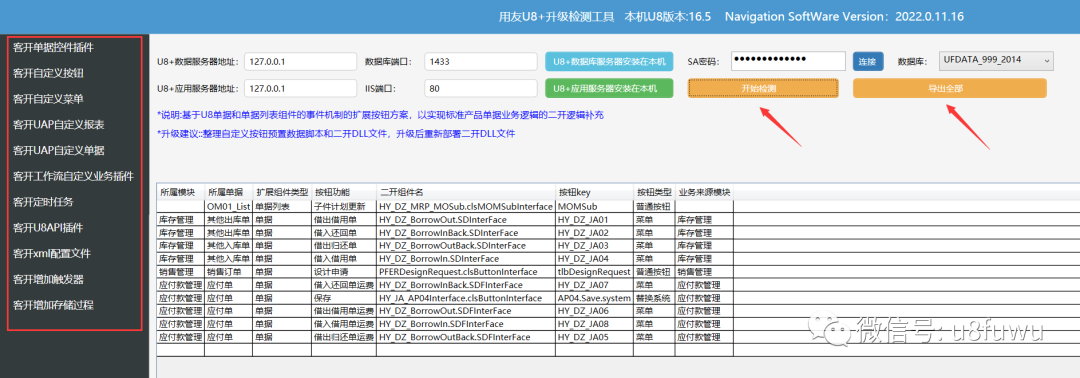Viewport: 1080px width, 378px height.
Task: Select the HY_DZ_JA06 key cell
Action: [x=594, y=311]
